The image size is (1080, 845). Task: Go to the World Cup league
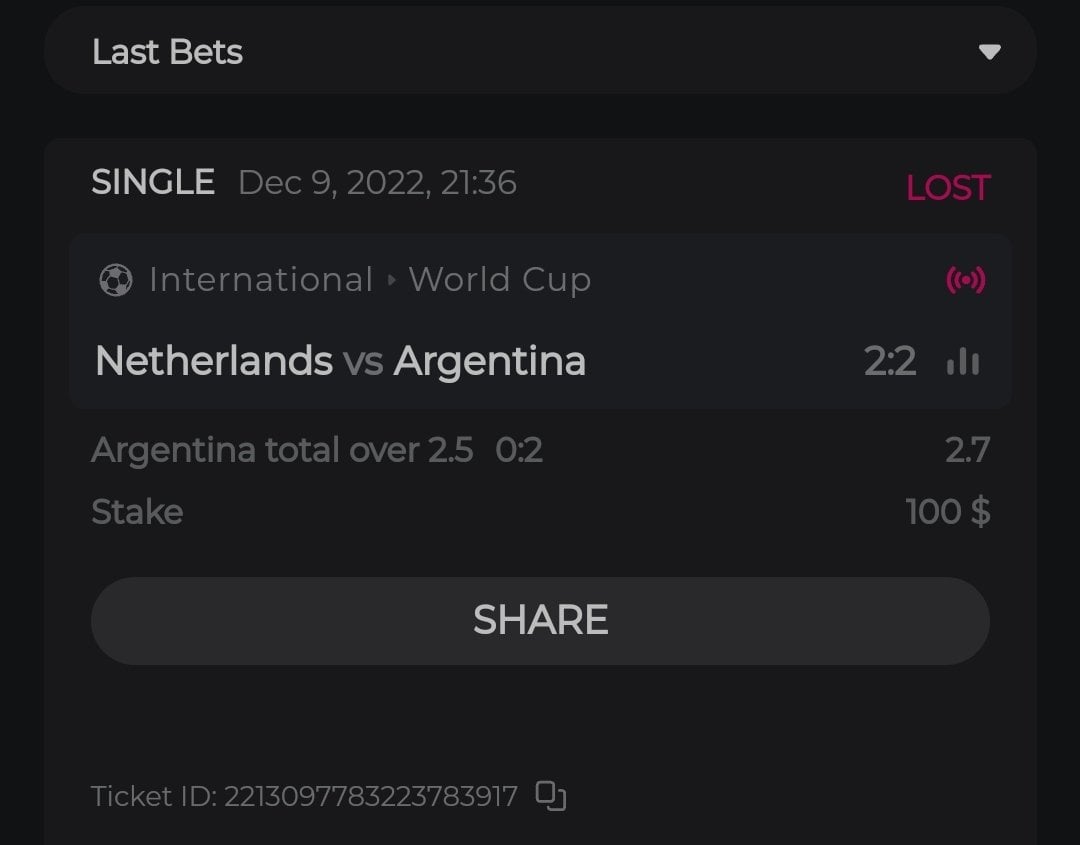[499, 280]
